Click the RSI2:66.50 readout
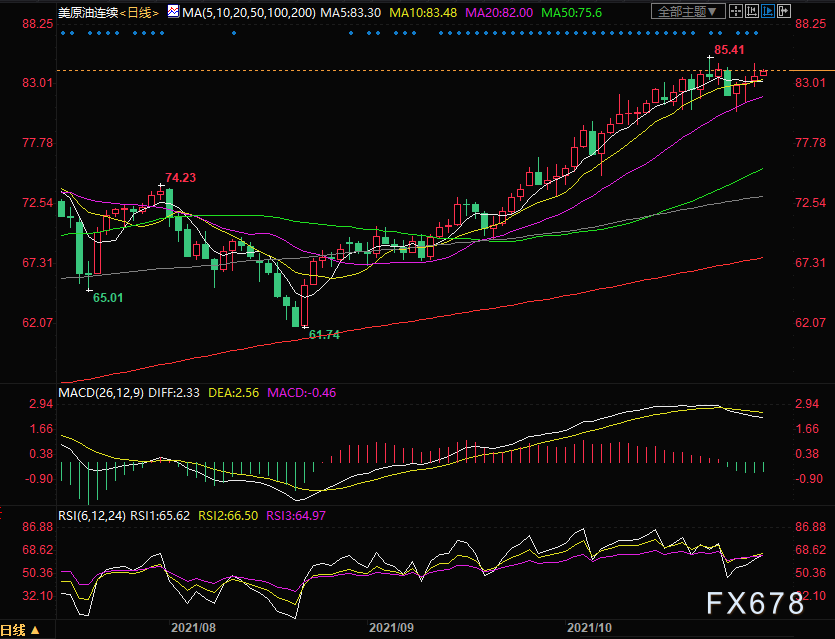The width and height of the screenshot is (835, 639). tap(228, 515)
